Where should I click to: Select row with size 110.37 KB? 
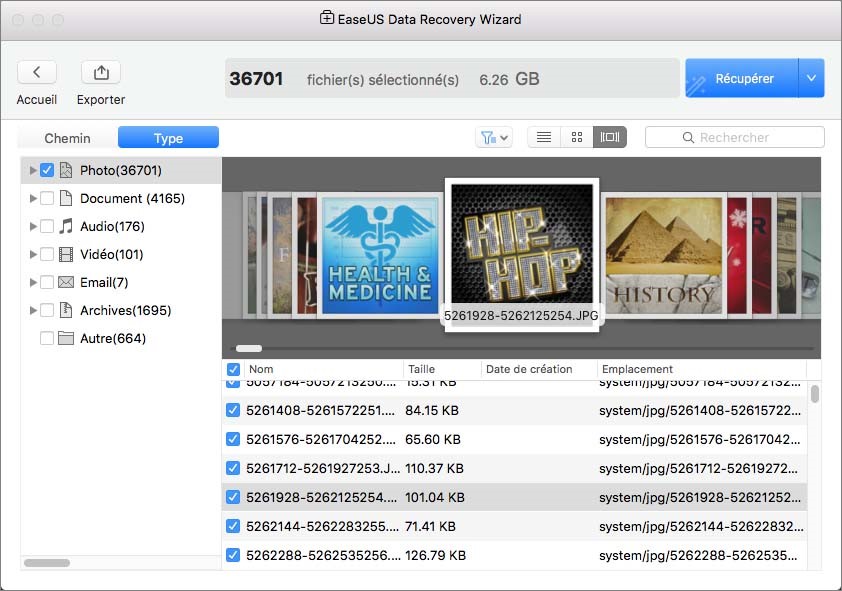click(x=516, y=469)
